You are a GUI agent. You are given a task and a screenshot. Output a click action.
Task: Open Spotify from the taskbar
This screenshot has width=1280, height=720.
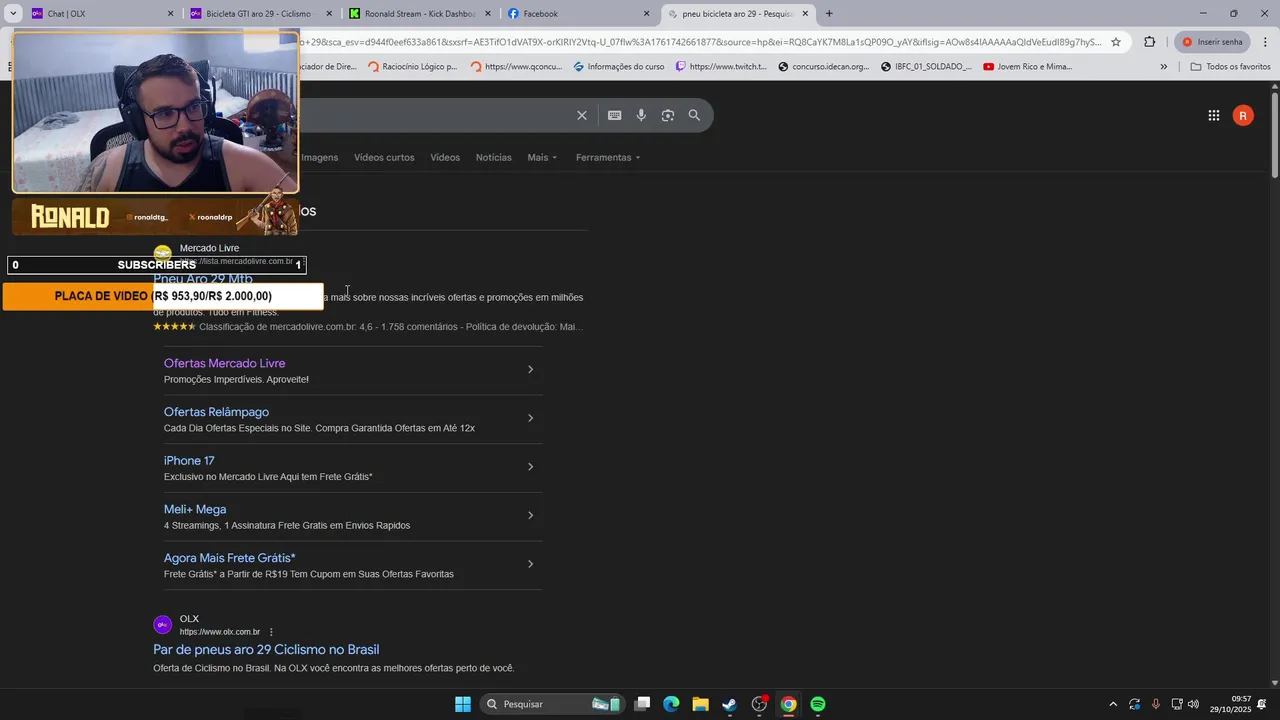pyautogui.click(x=818, y=704)
